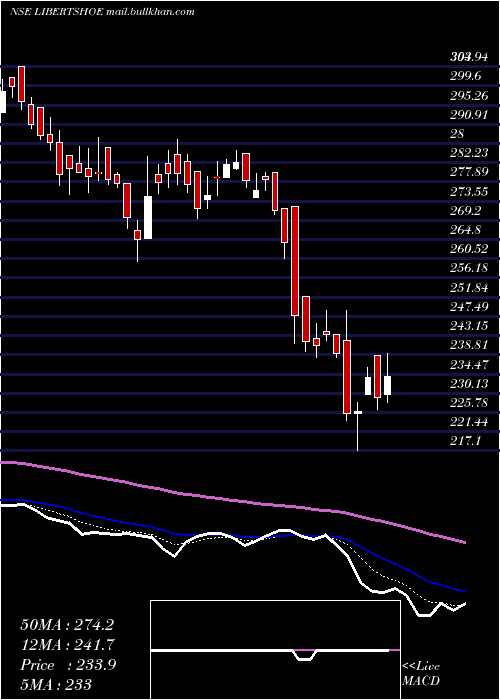Image resolution: width=500 pixels, height=700 pixels.
Task: Select the 260.52 price axis label
Action: click(x=469, y=249)
